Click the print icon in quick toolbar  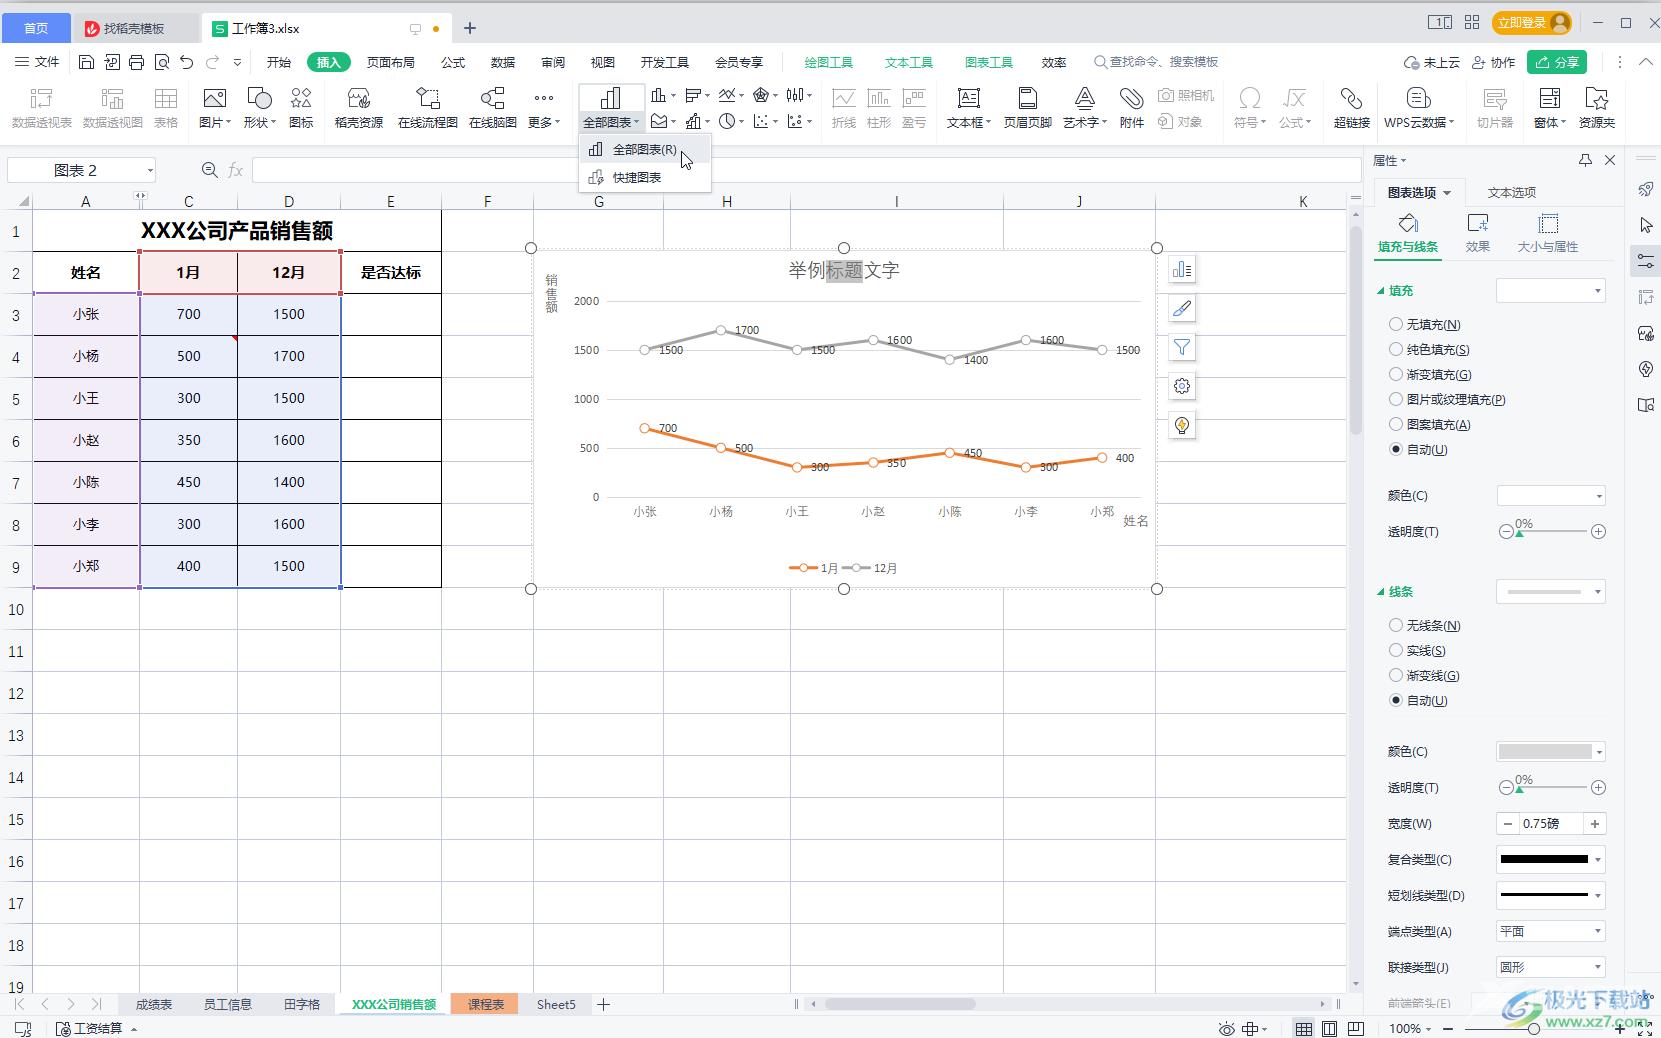(x=137, y=62)
